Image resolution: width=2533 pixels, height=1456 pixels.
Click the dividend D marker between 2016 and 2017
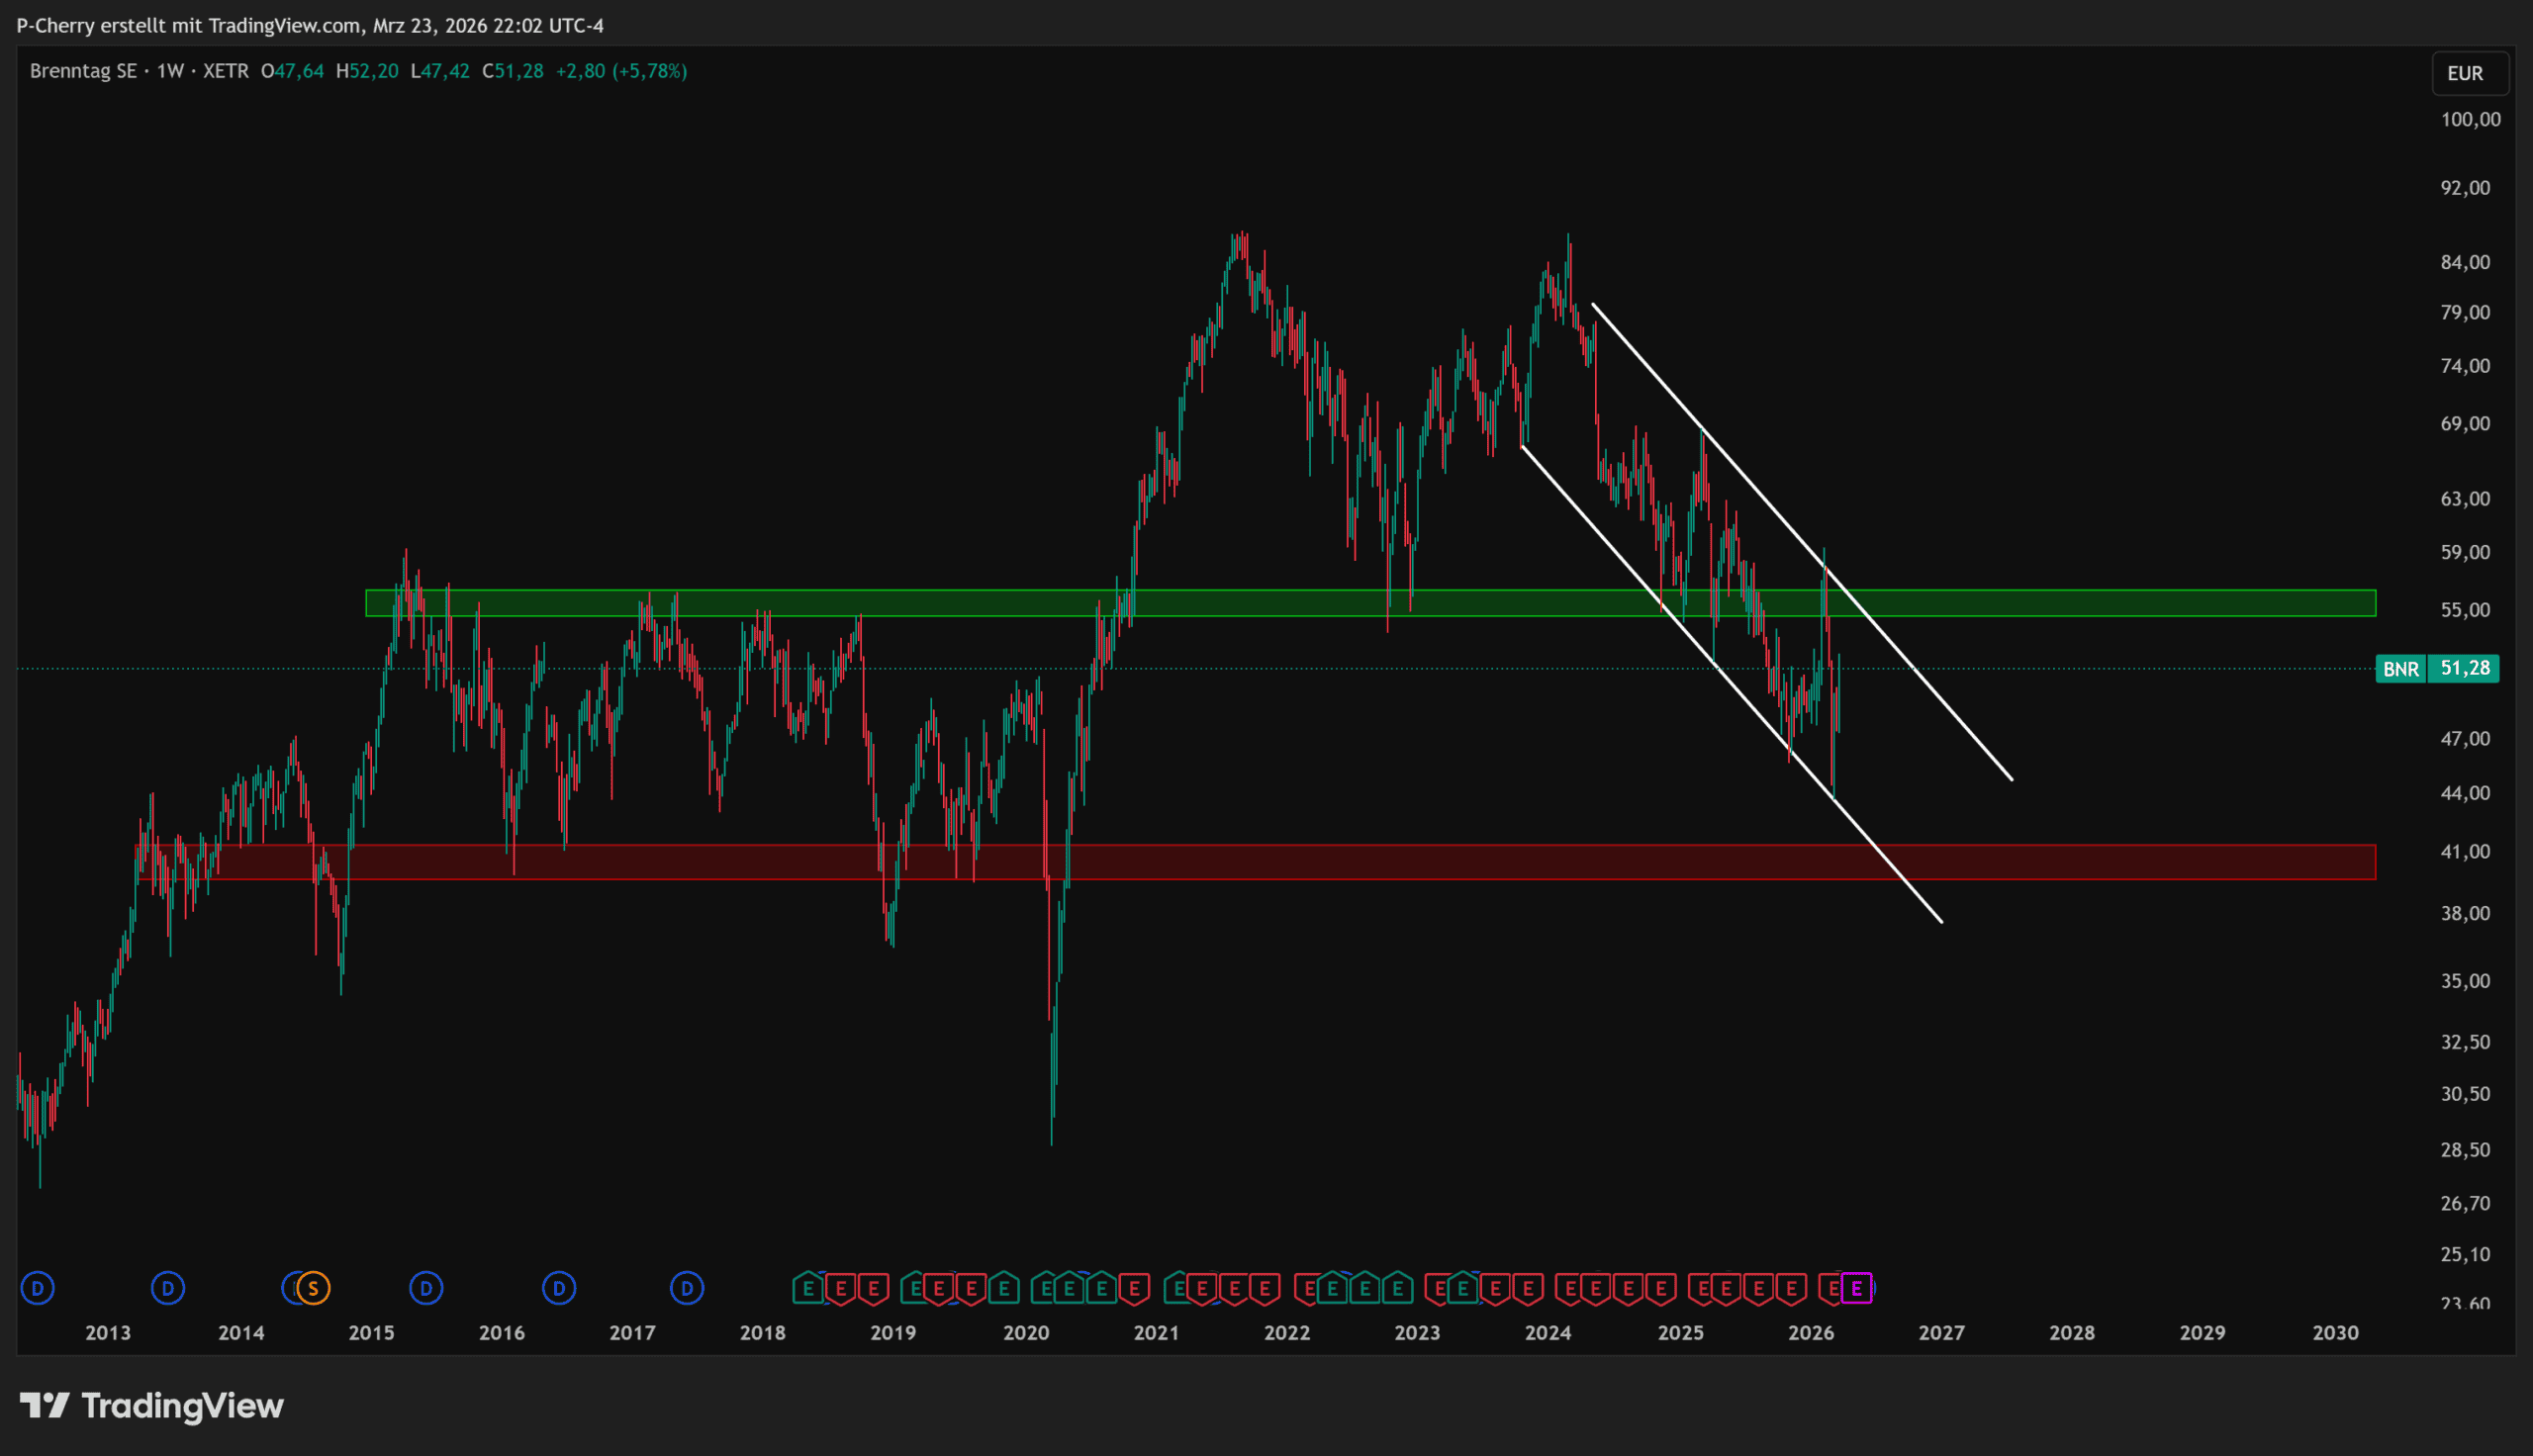point(559,1288)
